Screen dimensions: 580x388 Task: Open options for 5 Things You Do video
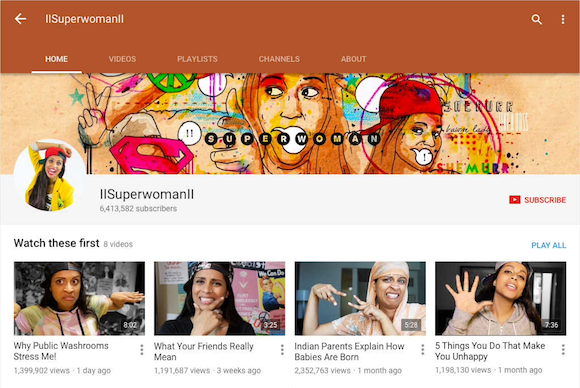tap(563, 350)
